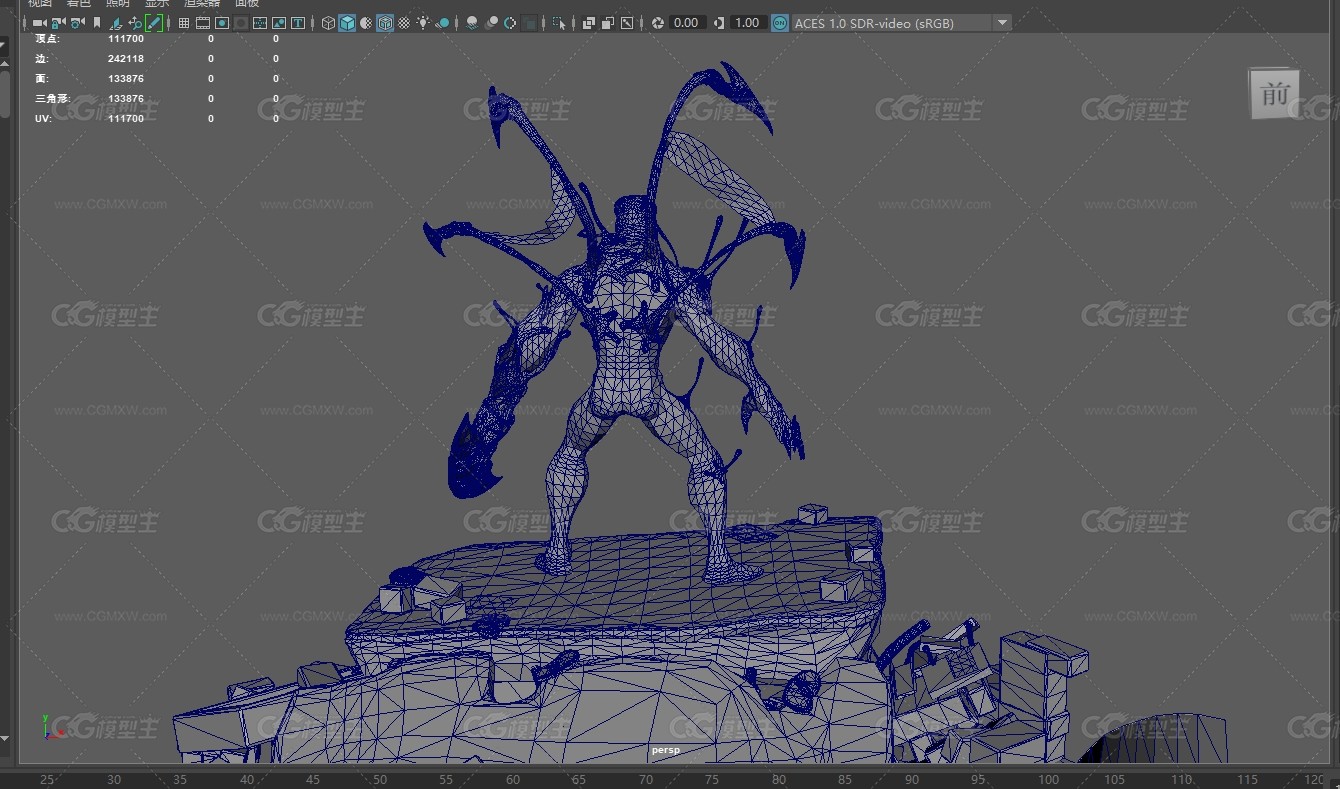The width and height of the screenshot is (1340, 789).
Task: Click the persp camera label
Action: pyautogui.click(x=665, y=749)
